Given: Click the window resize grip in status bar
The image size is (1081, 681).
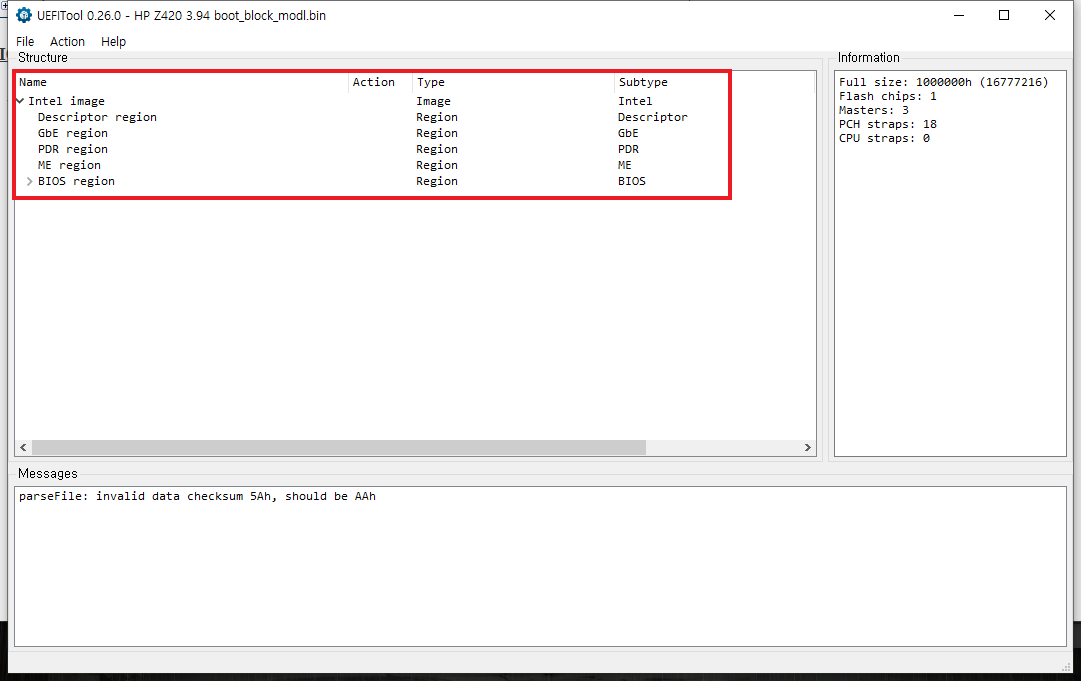Looking at the screenshot, I should pos(1068,666).
